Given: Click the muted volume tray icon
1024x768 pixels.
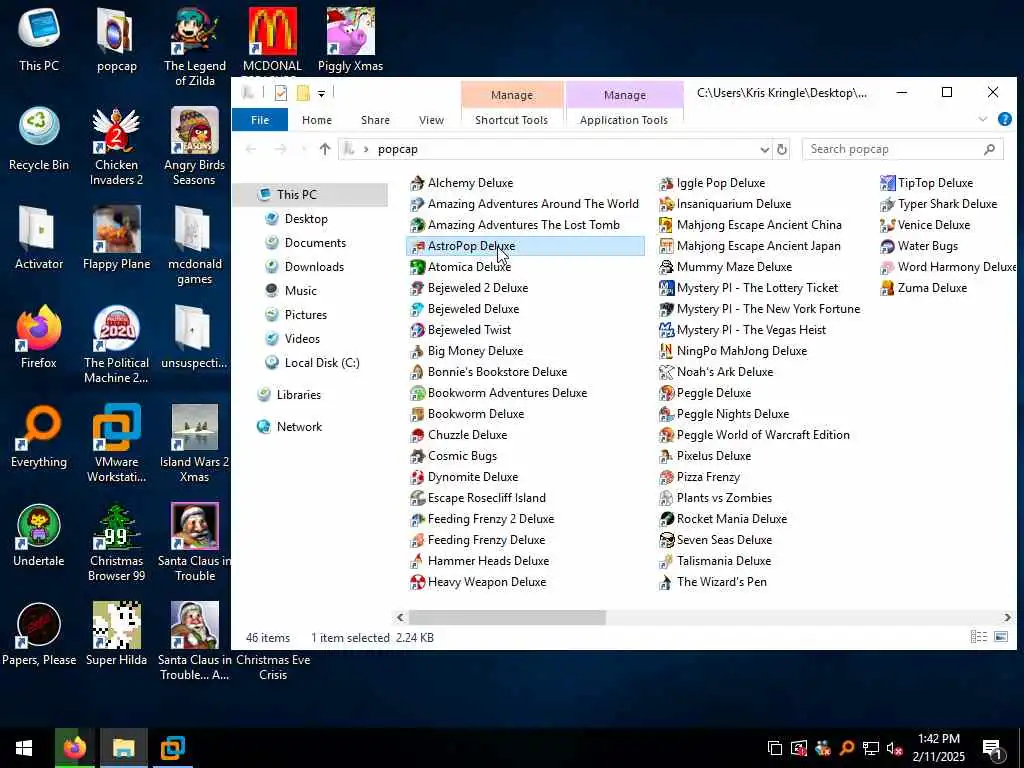Looking at the screenshot, I should click(894, 748).
